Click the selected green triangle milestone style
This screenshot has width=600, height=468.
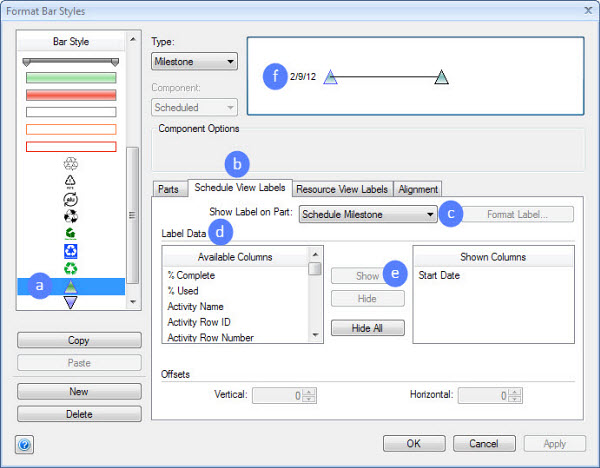(x=70, y=286)
